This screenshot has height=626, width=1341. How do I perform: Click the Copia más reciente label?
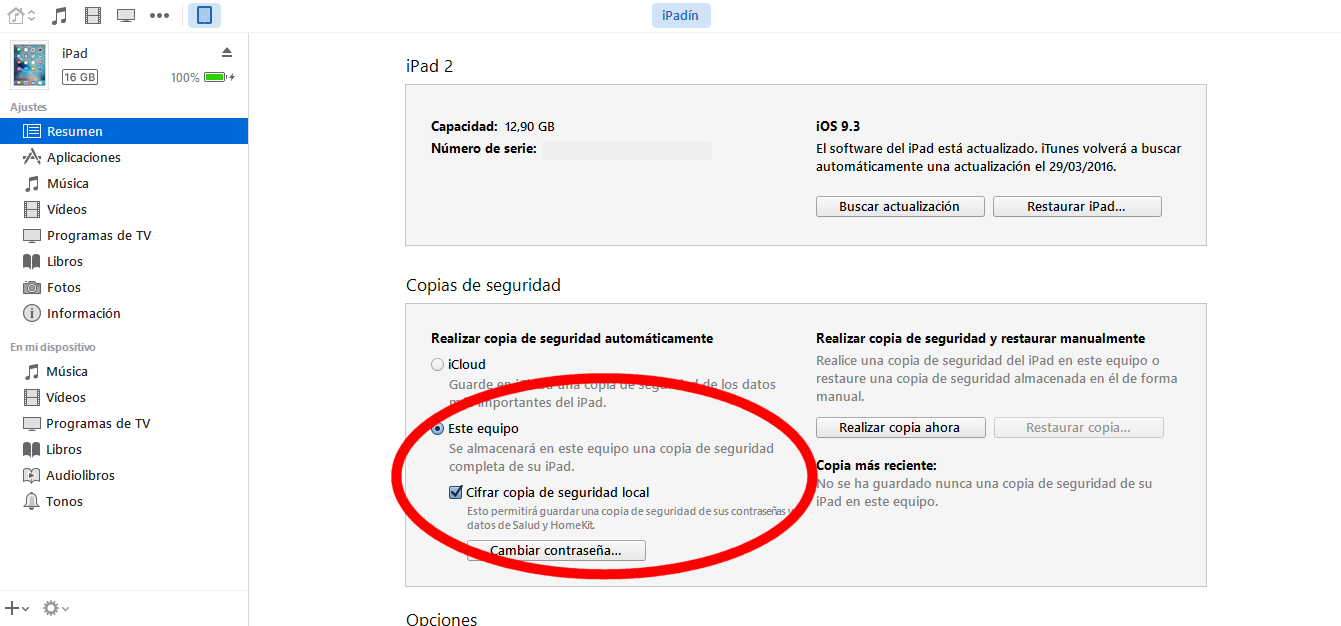pos(876,466)
